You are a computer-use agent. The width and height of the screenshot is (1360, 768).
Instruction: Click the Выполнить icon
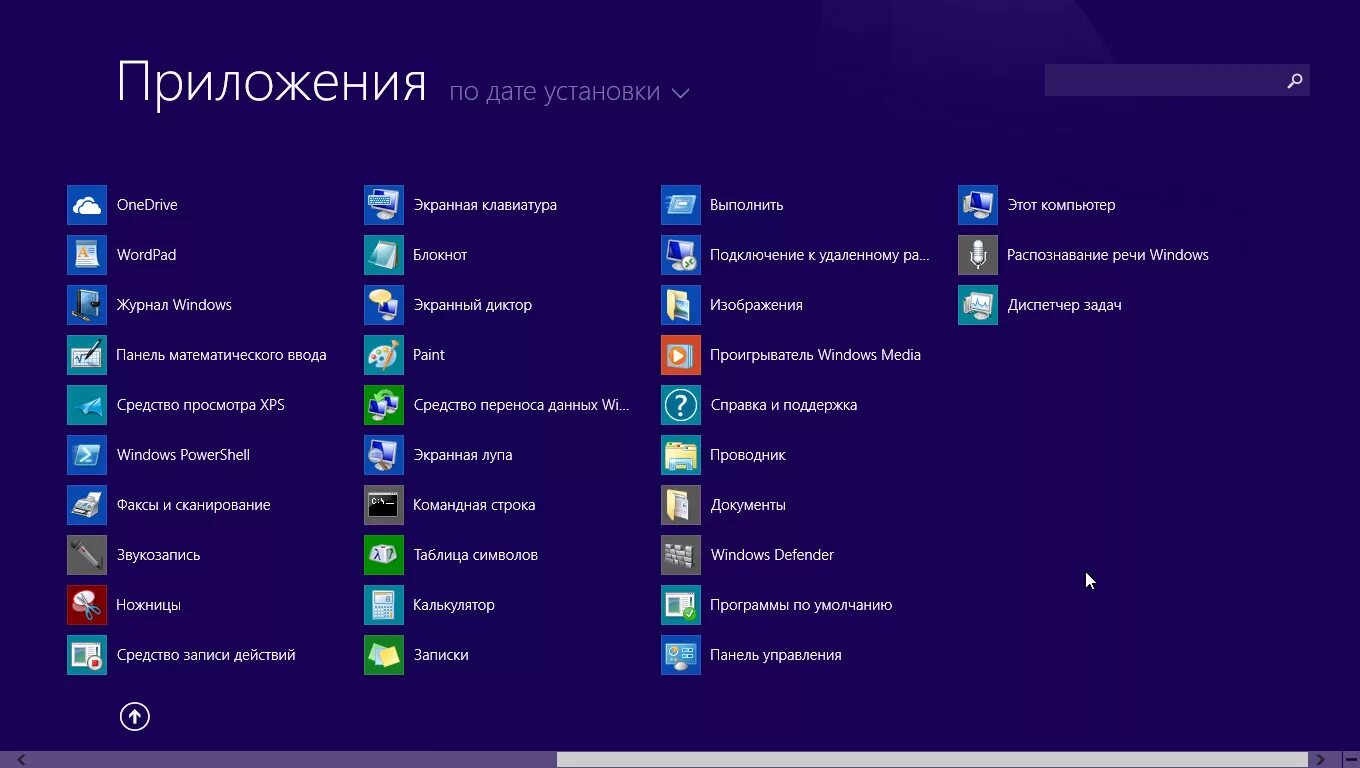tap(681, 205)
